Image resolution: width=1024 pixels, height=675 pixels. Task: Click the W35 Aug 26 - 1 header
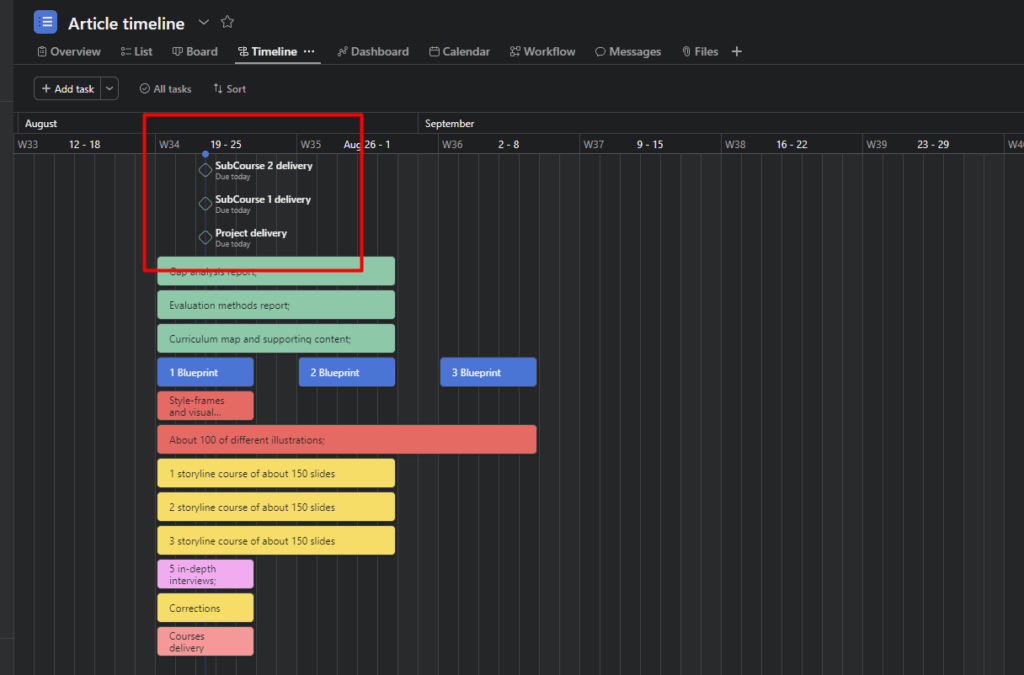[367, 144]
